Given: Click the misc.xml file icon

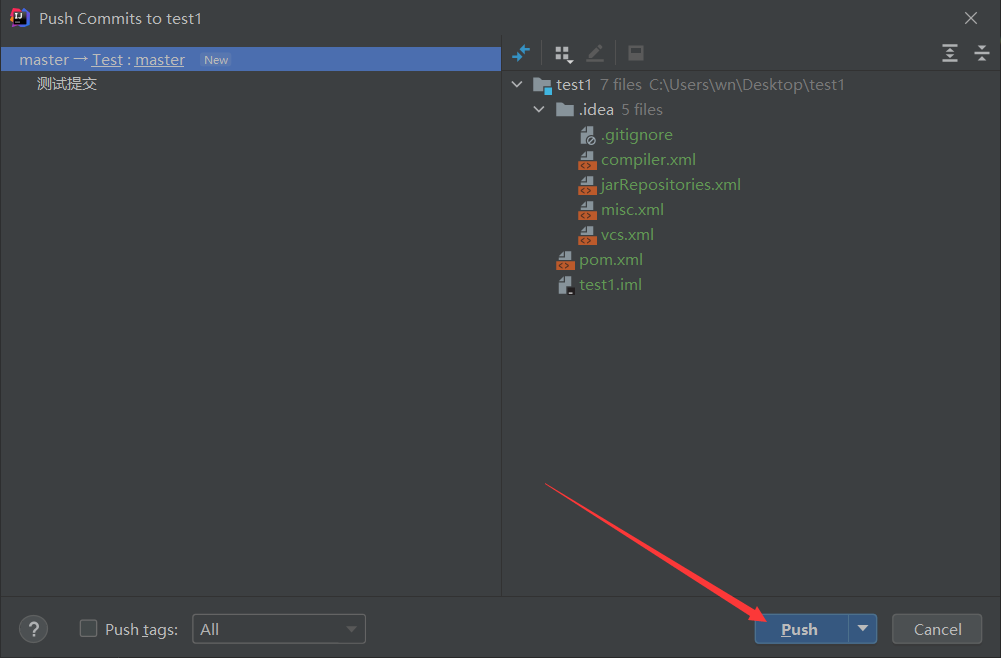Looking at the screenshot, I should 587,210.
